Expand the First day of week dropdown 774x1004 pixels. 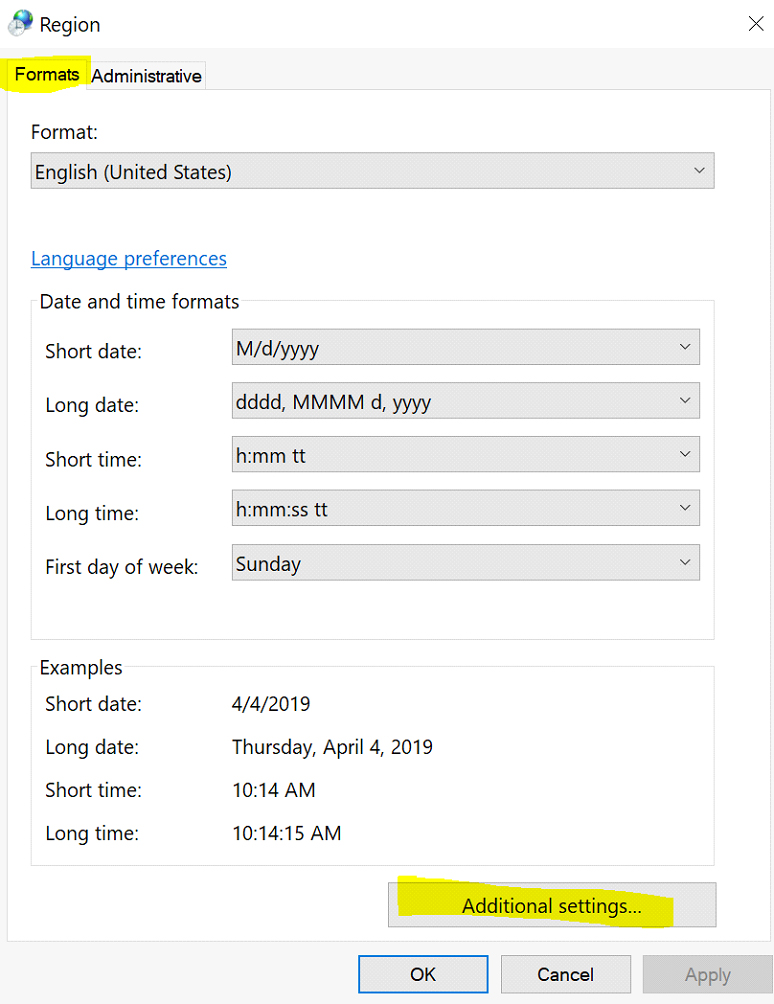465,563
